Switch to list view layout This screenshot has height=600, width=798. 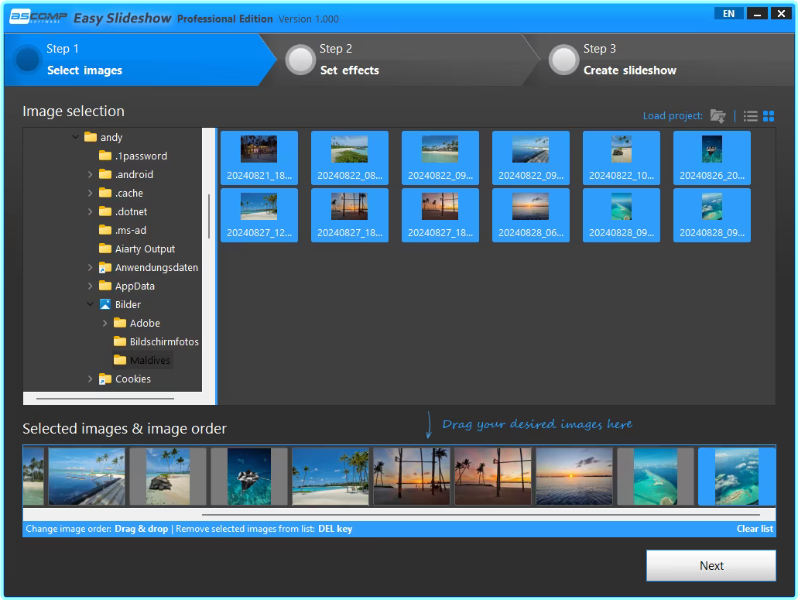coord(750,117)
